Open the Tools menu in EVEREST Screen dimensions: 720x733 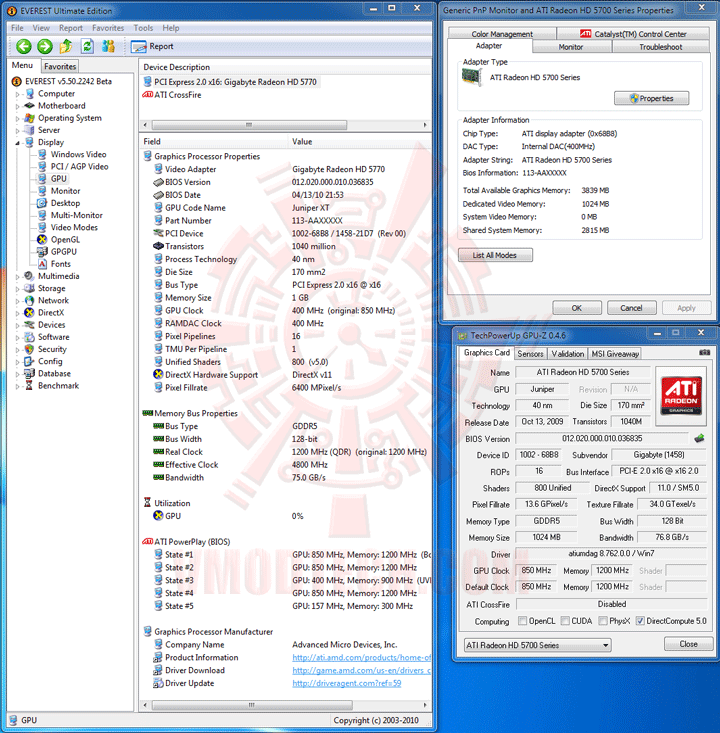point(143,28)
